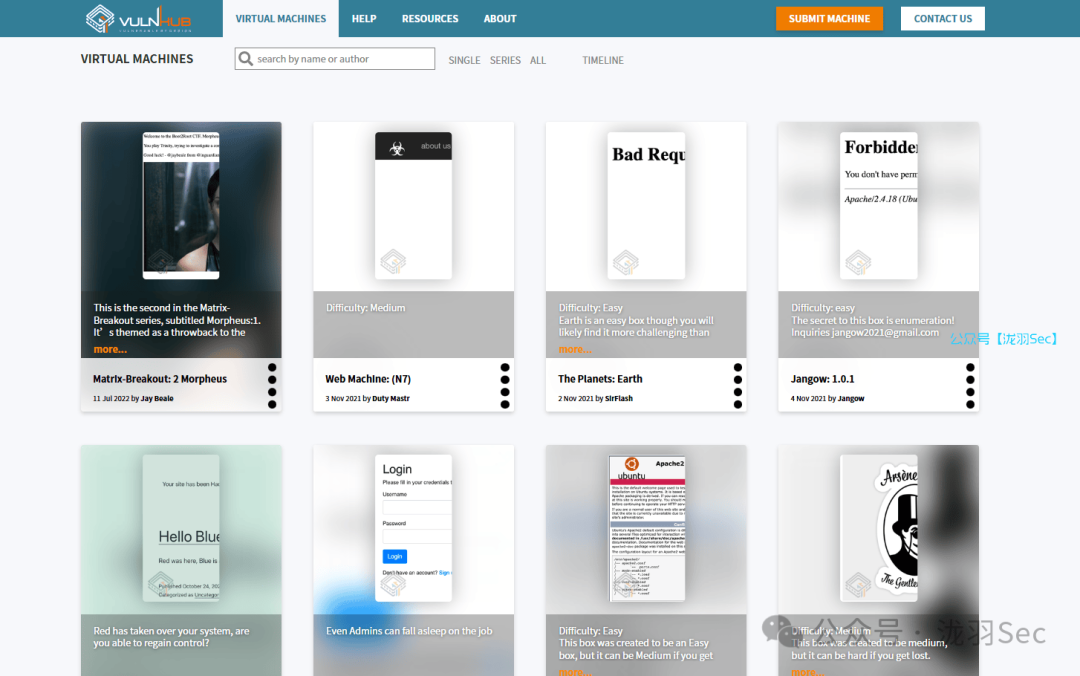Filter by Series machines
1080x676 pixels.
(x=505, y=61)
